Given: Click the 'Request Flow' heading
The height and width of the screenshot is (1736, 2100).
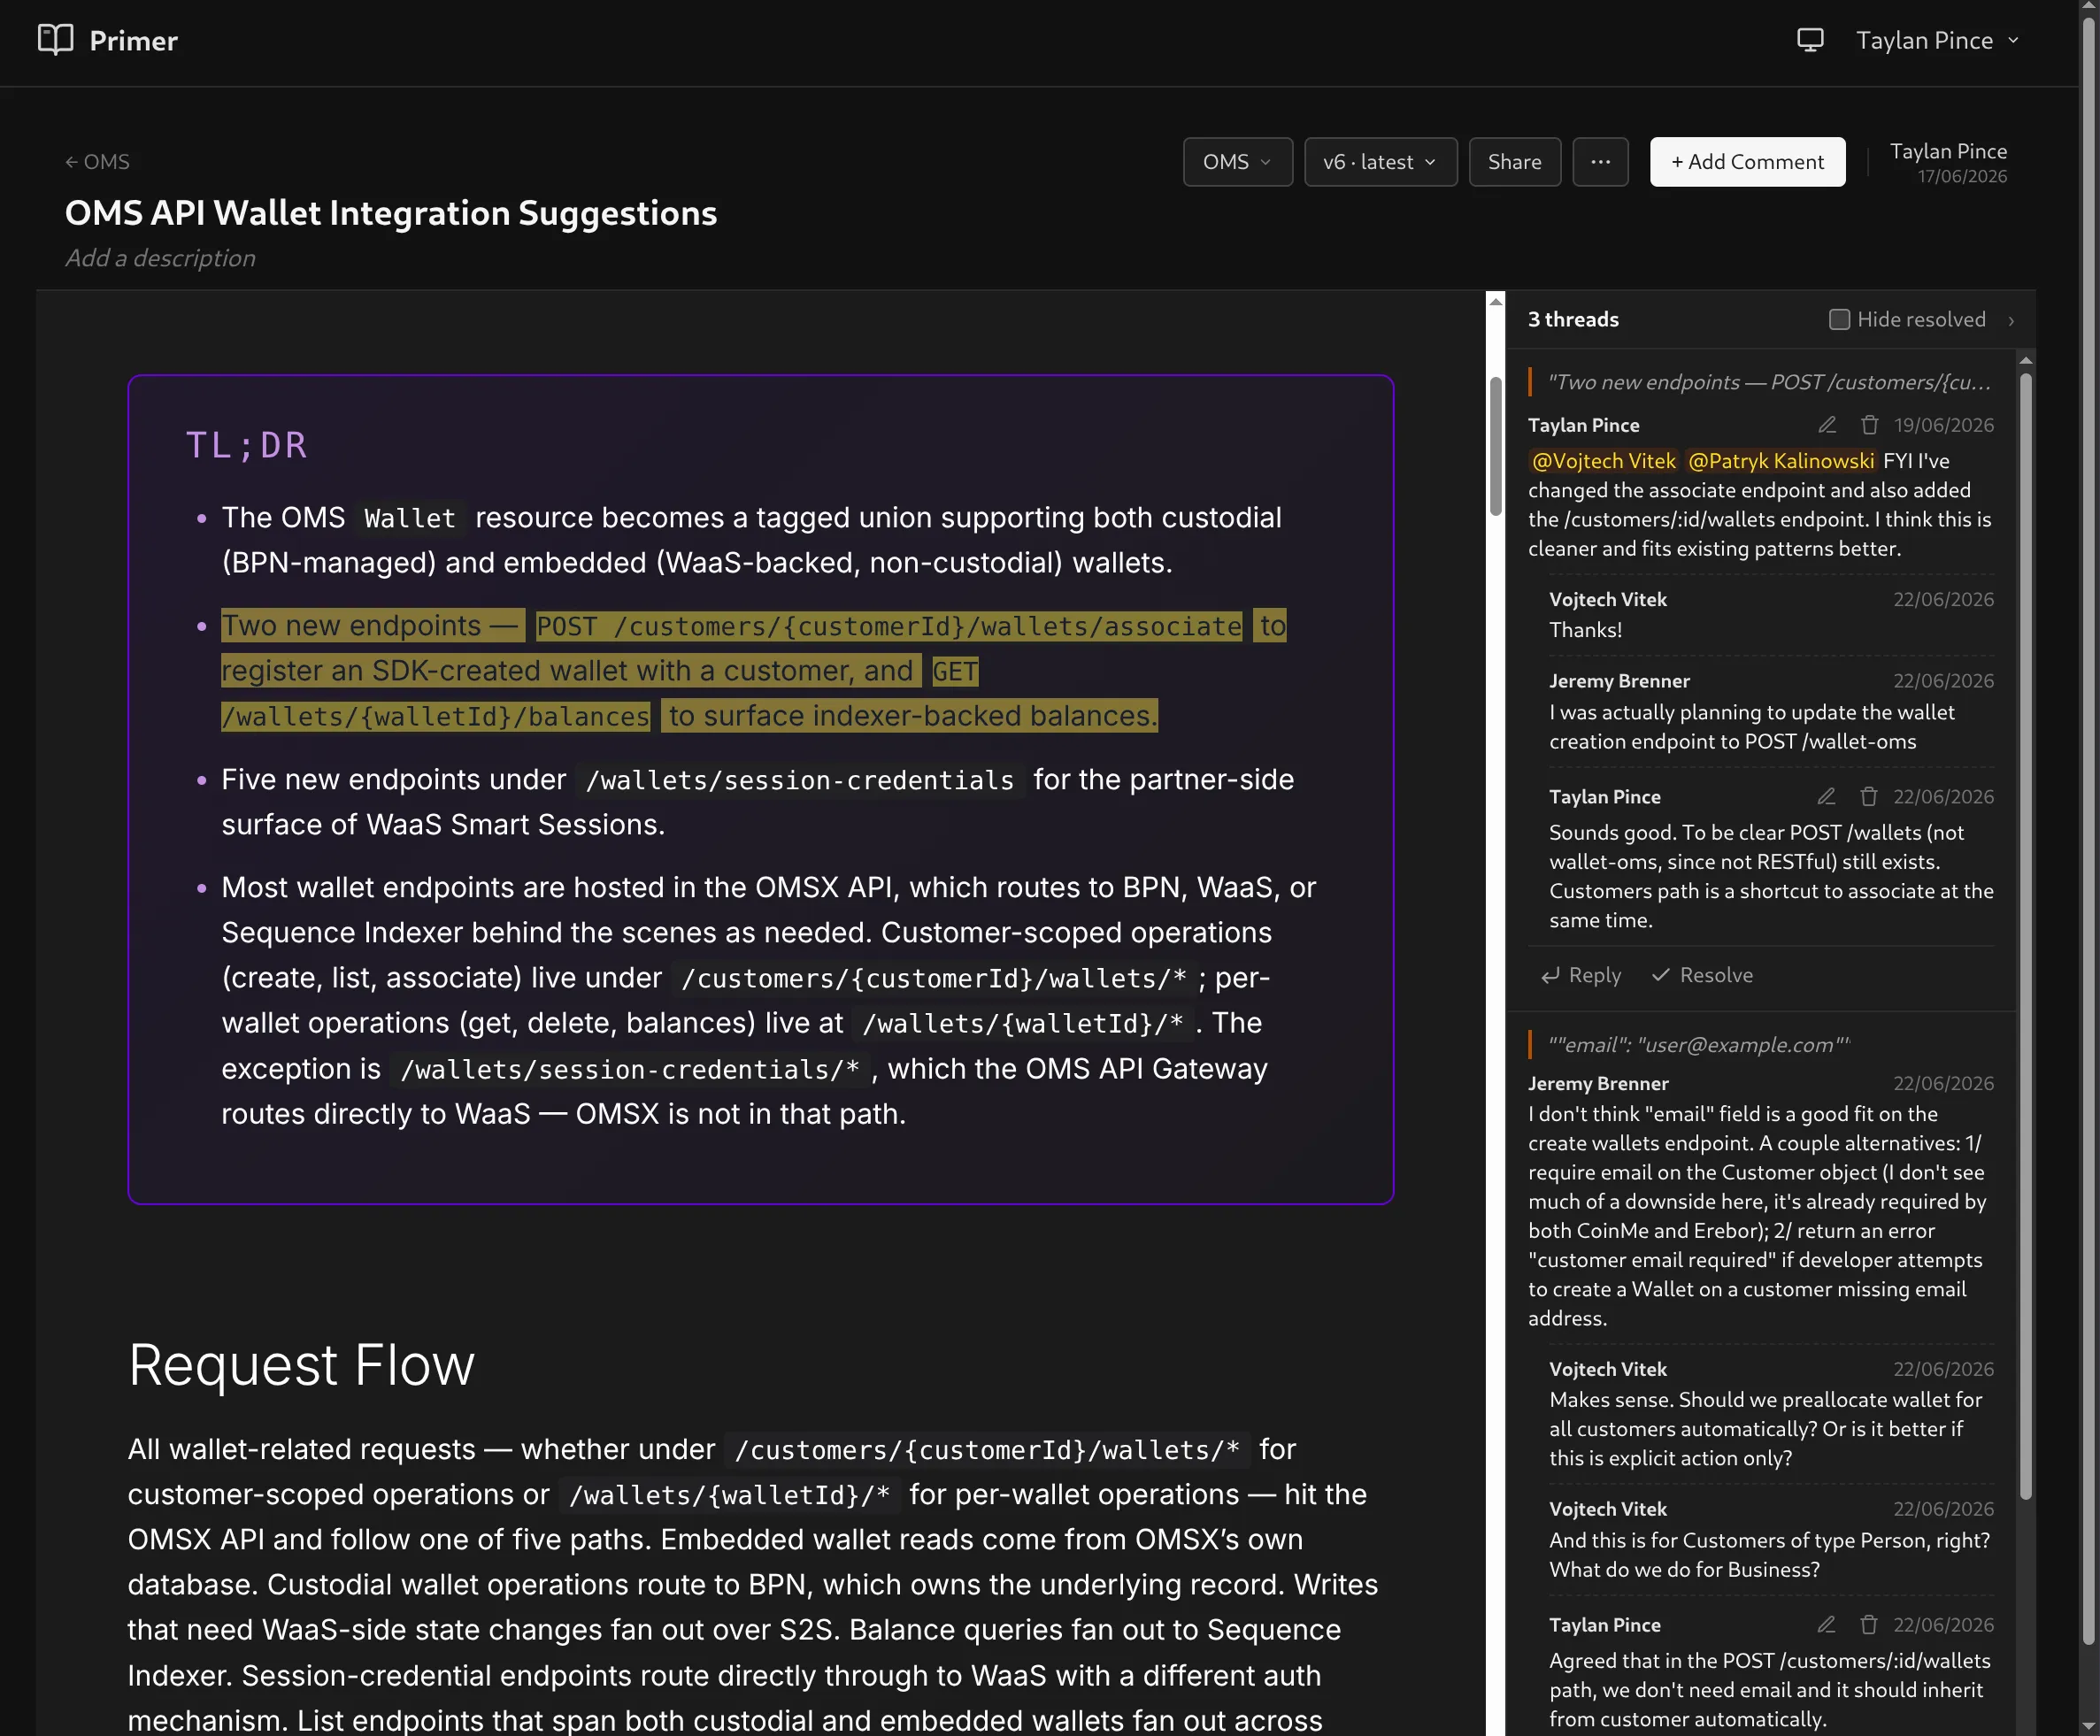Looking at the screenshot, I should (x=301, y=1365).
